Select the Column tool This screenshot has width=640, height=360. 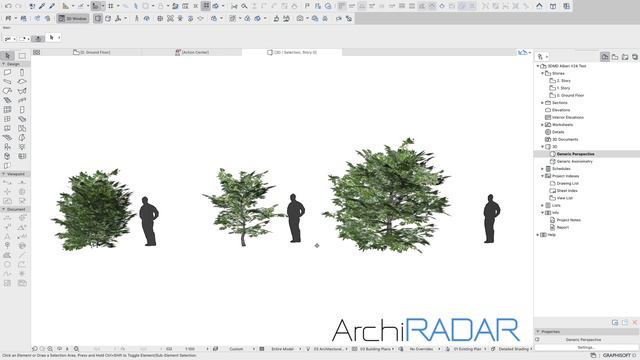coord(22,72)
